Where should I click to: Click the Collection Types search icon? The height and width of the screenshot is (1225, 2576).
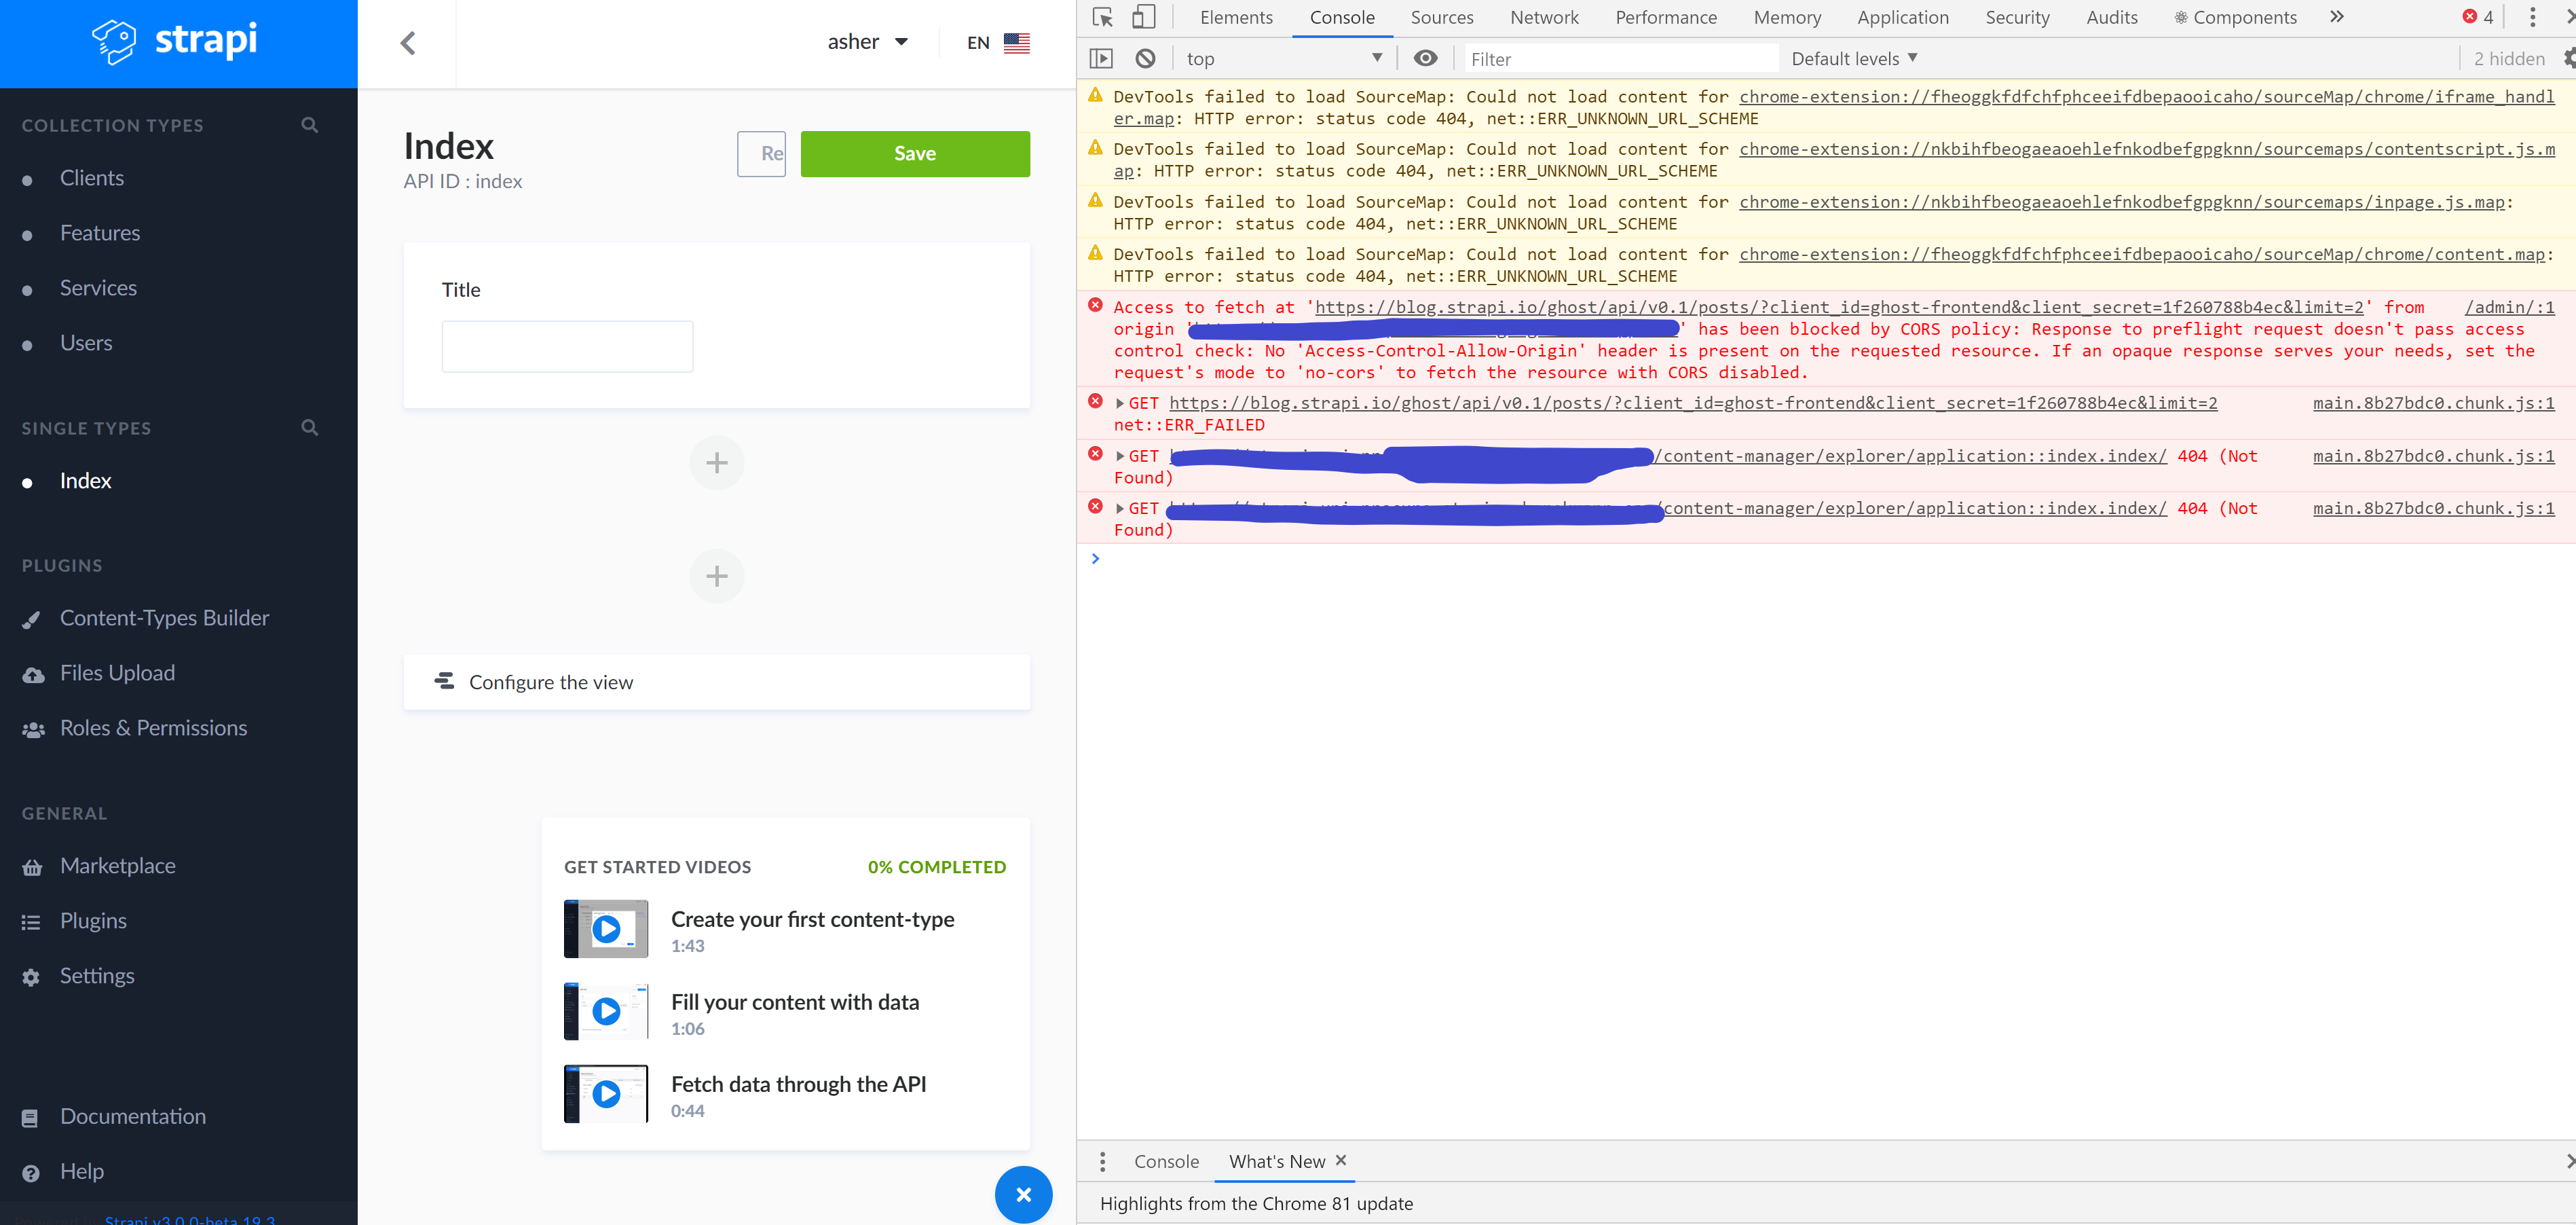(310, 125)
